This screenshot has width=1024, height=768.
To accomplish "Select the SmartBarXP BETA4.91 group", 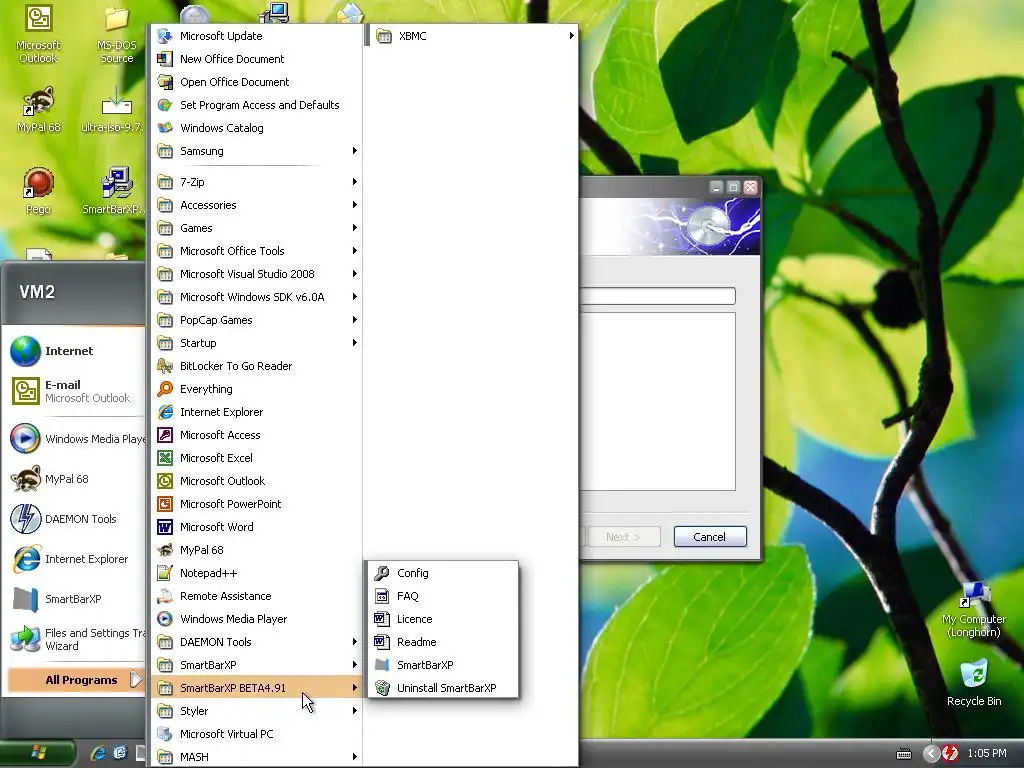I will click(256, 688).
